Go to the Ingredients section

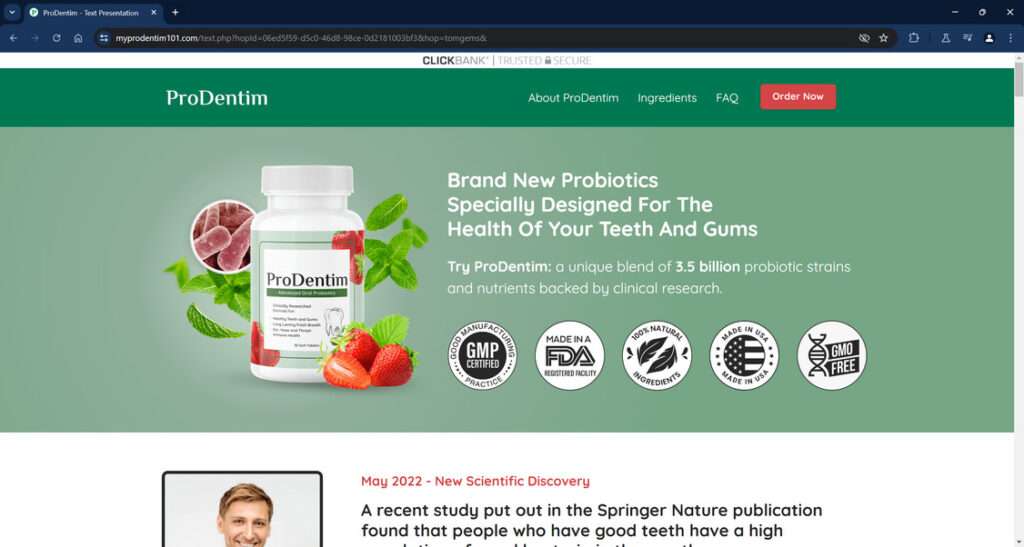667,98
